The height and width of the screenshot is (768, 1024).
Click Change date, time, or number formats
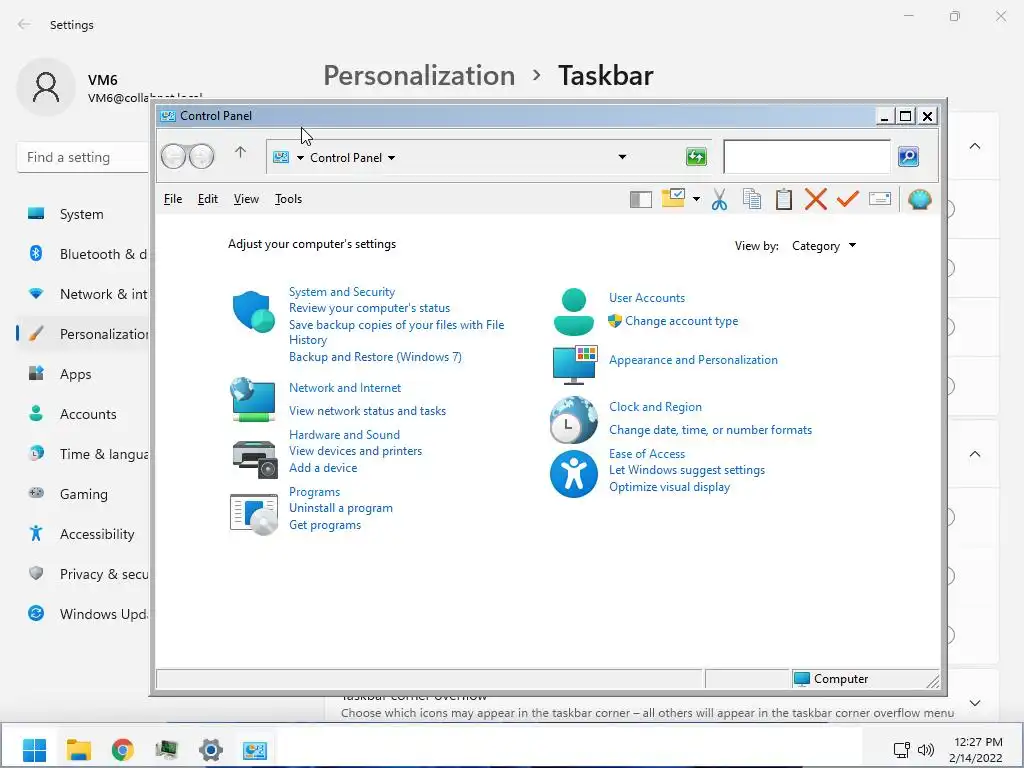point(711,430)
